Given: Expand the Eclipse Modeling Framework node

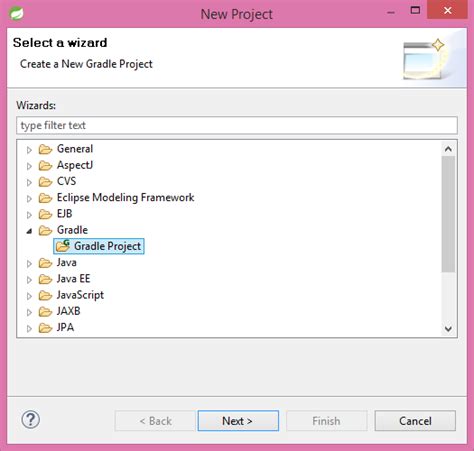Looking at the screenshot, I should click(x=29, y=198).
